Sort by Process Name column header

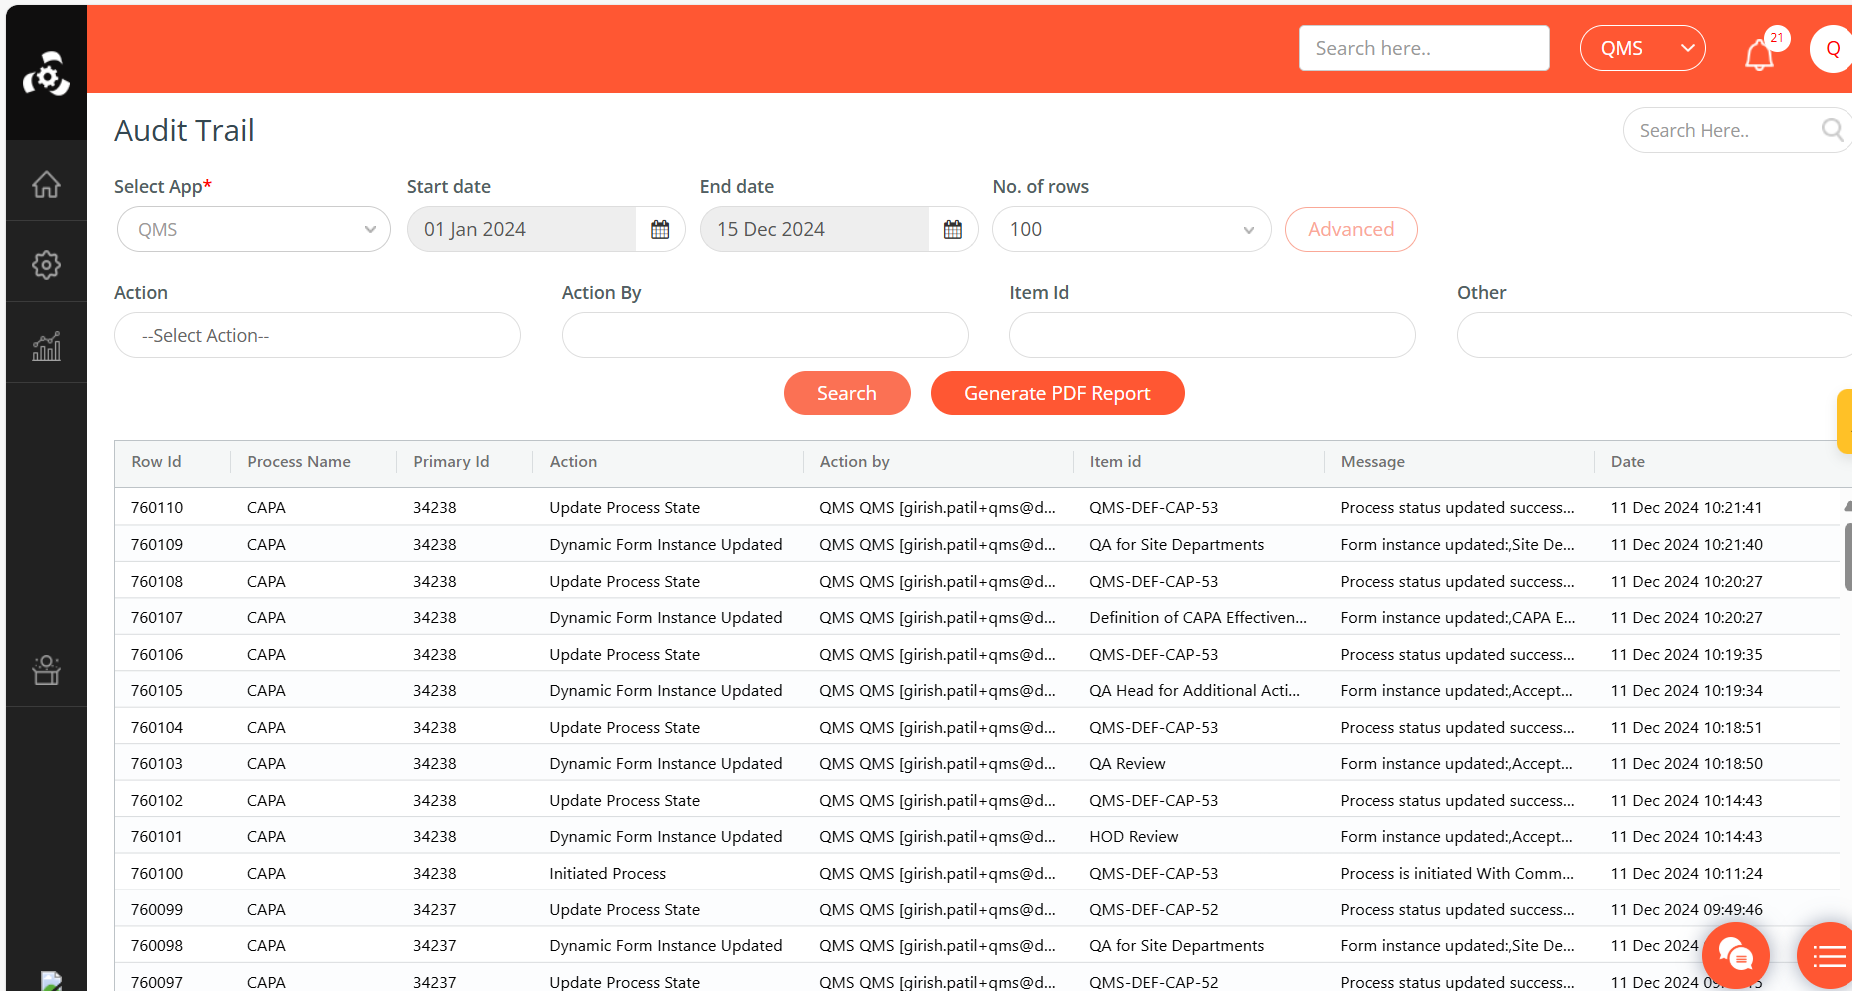point(299,462)
